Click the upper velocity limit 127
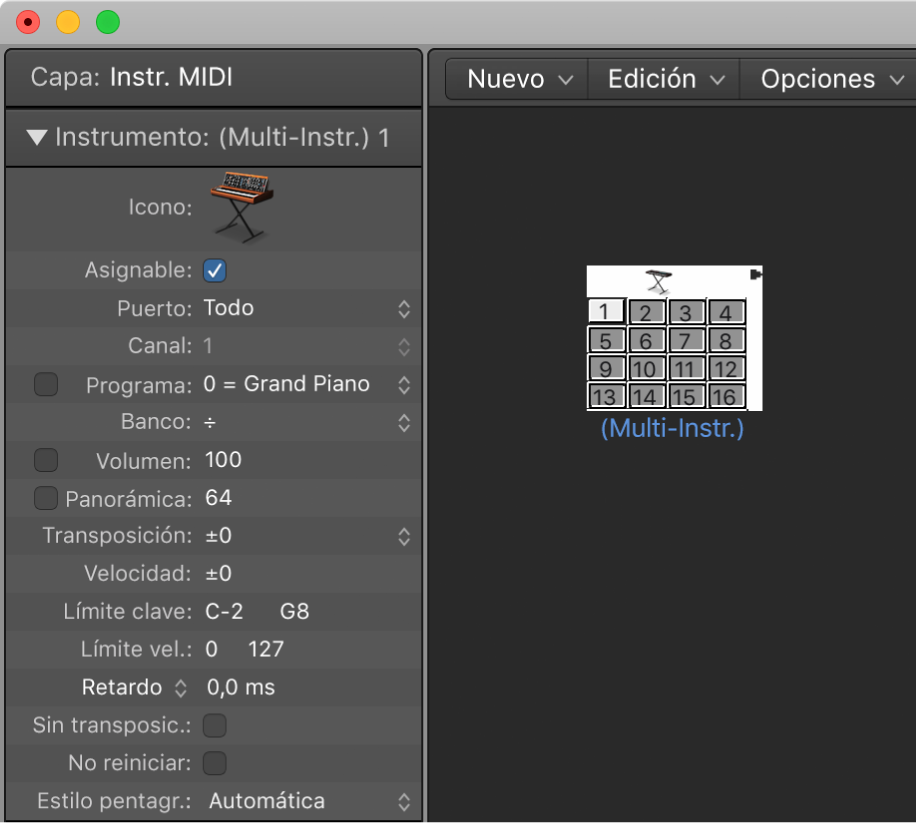Image resolution: width=918 pixels, height=827 pixels. 266,650
